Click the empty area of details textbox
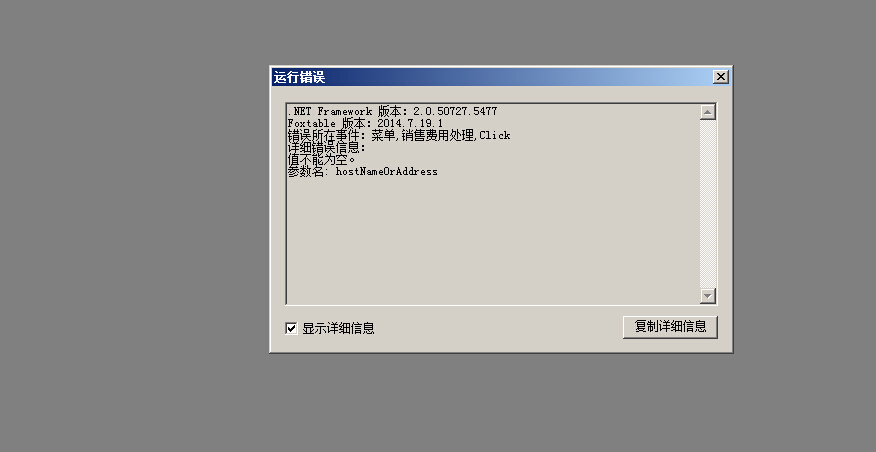This screenshot has width=876, height=452. click(x=492, y=240)
